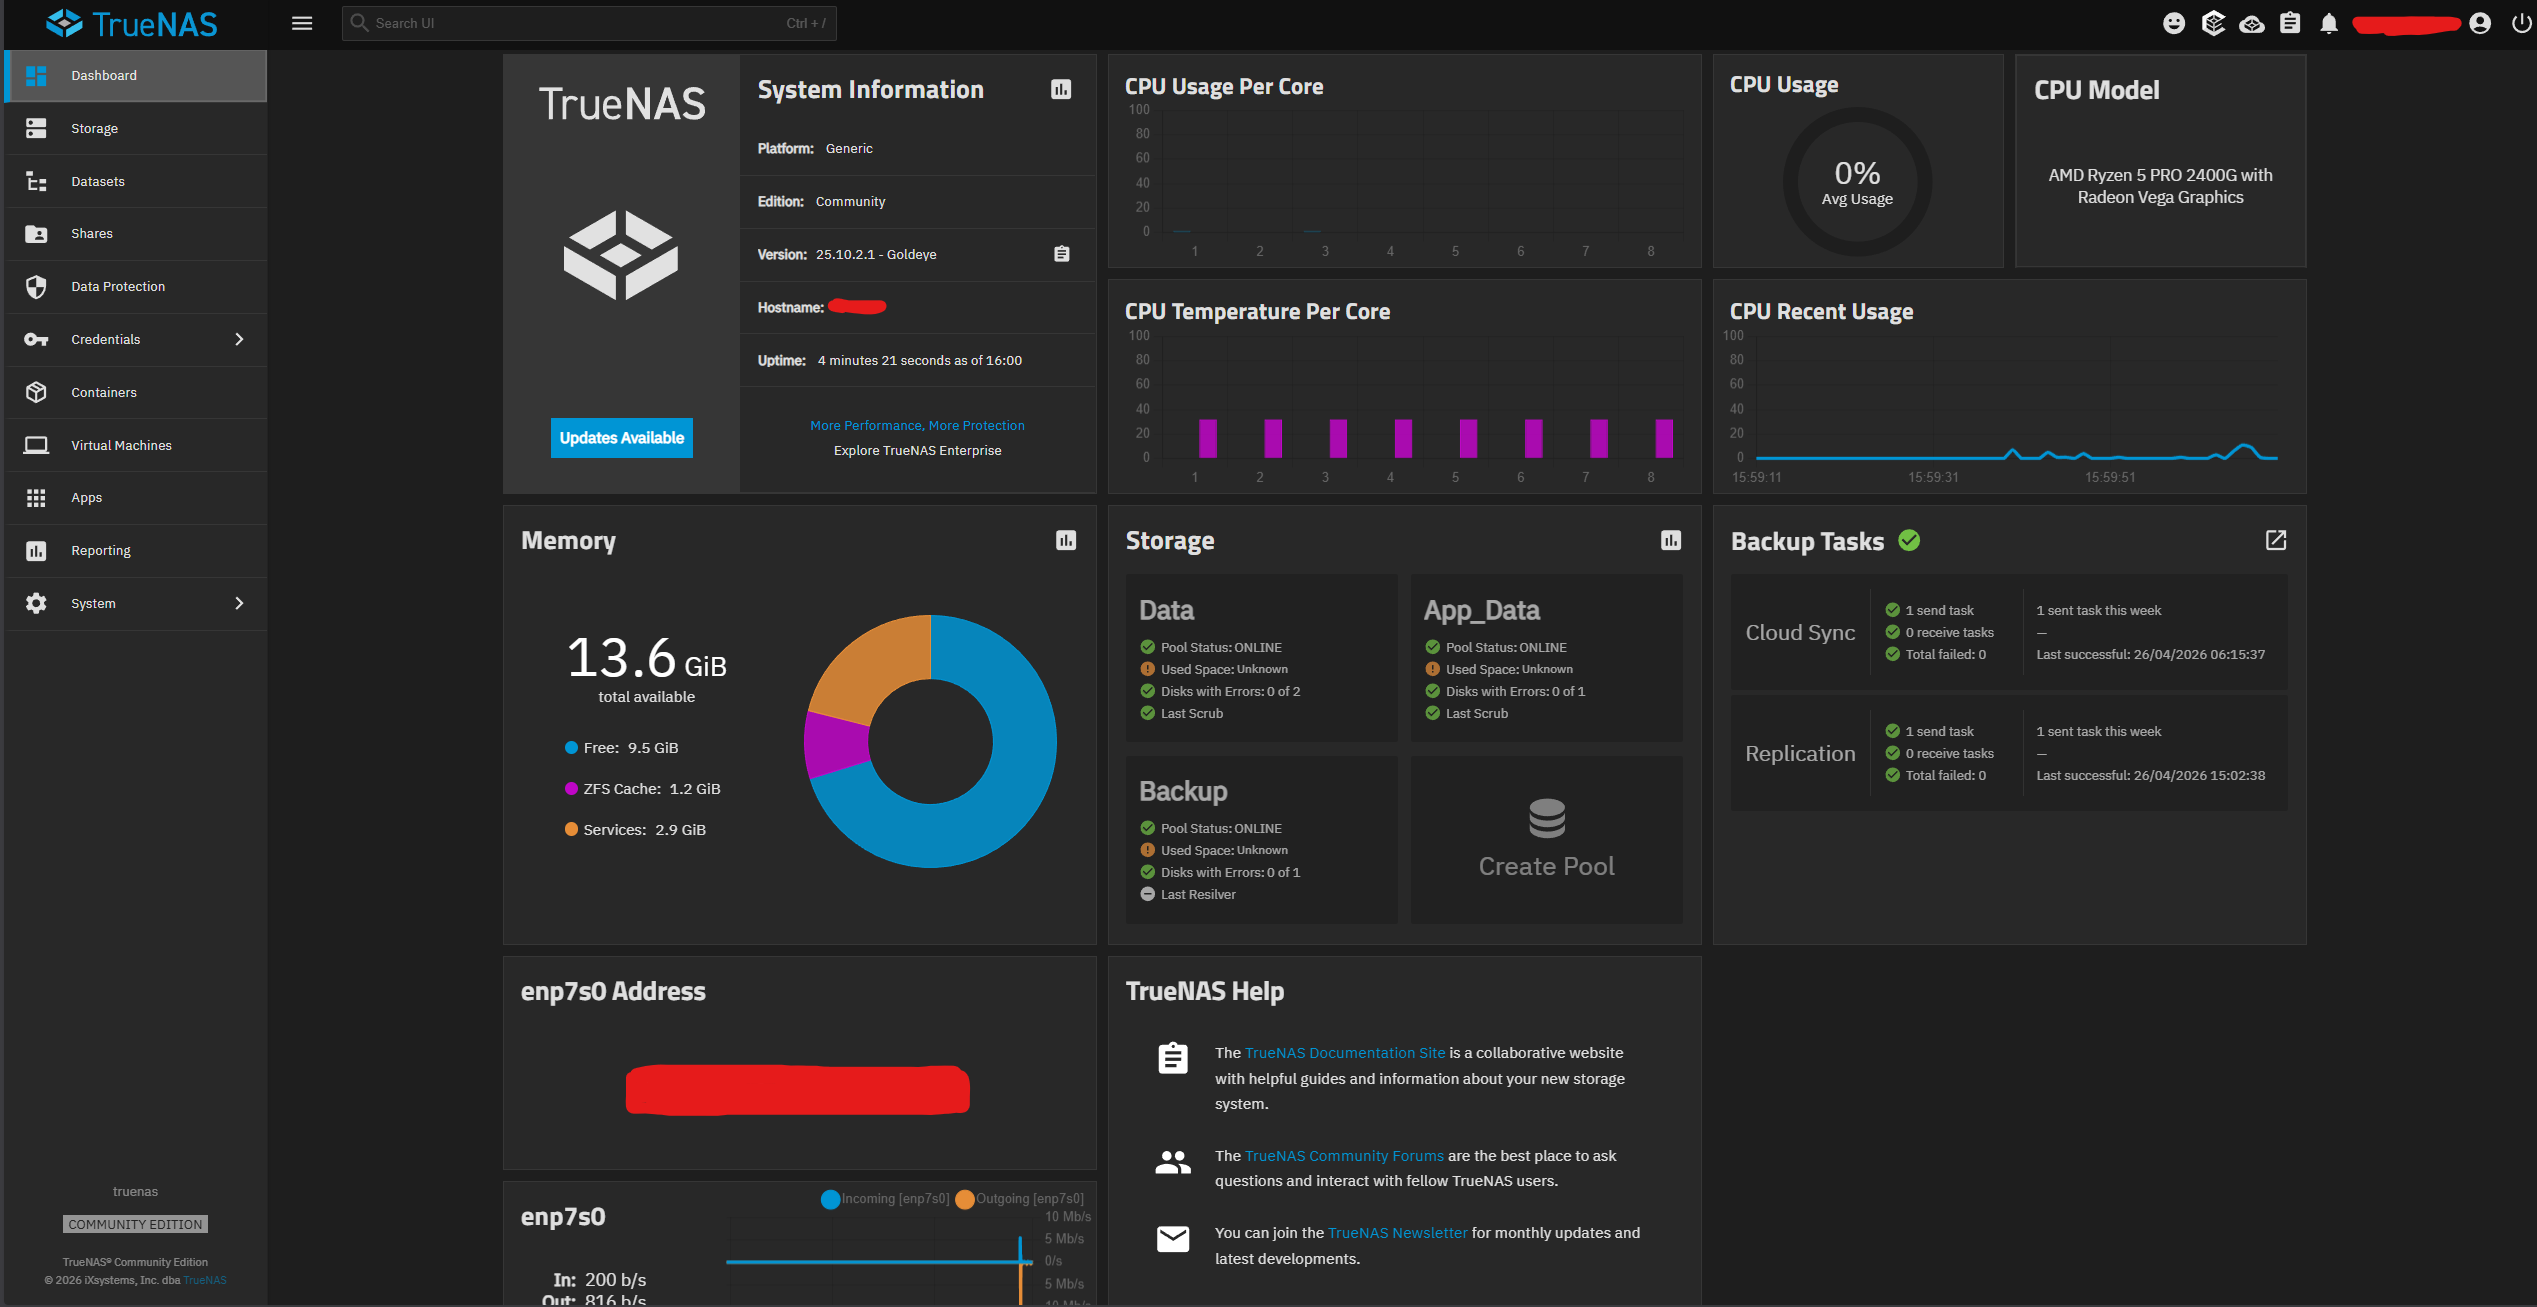The height and width of the screenshot is (1307, 2537).
Task: Open TrueNAS Newsletter link
Action: coord(1397,1233)
